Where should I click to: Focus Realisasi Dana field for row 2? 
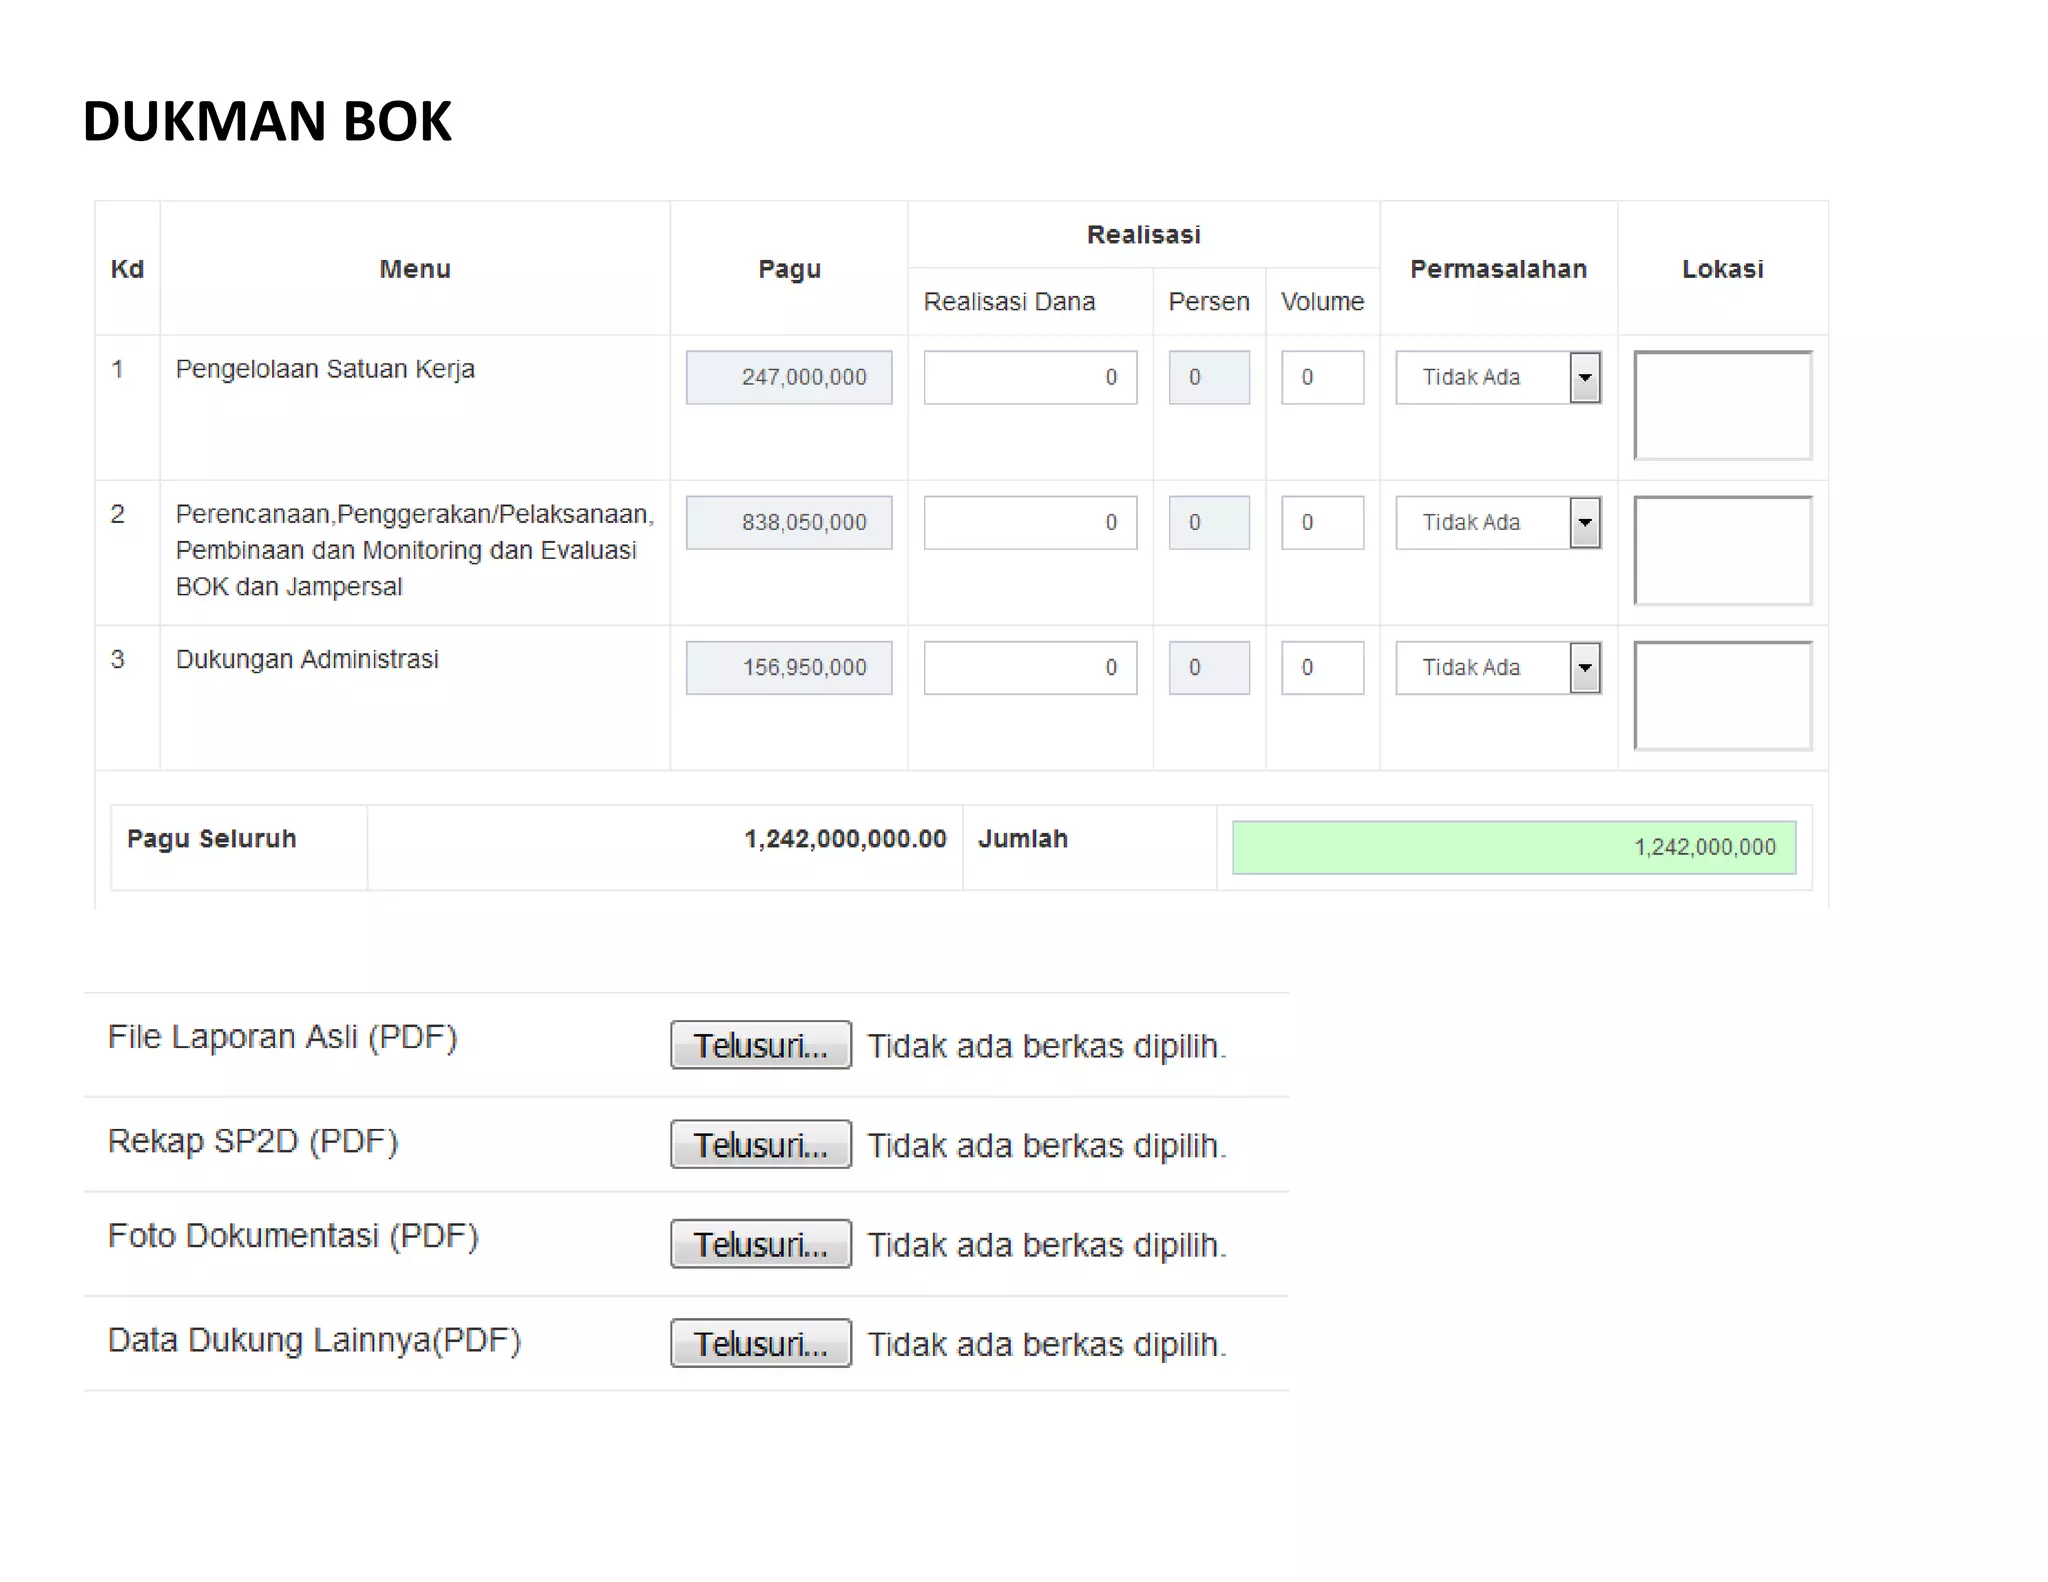pos(1030,522)
